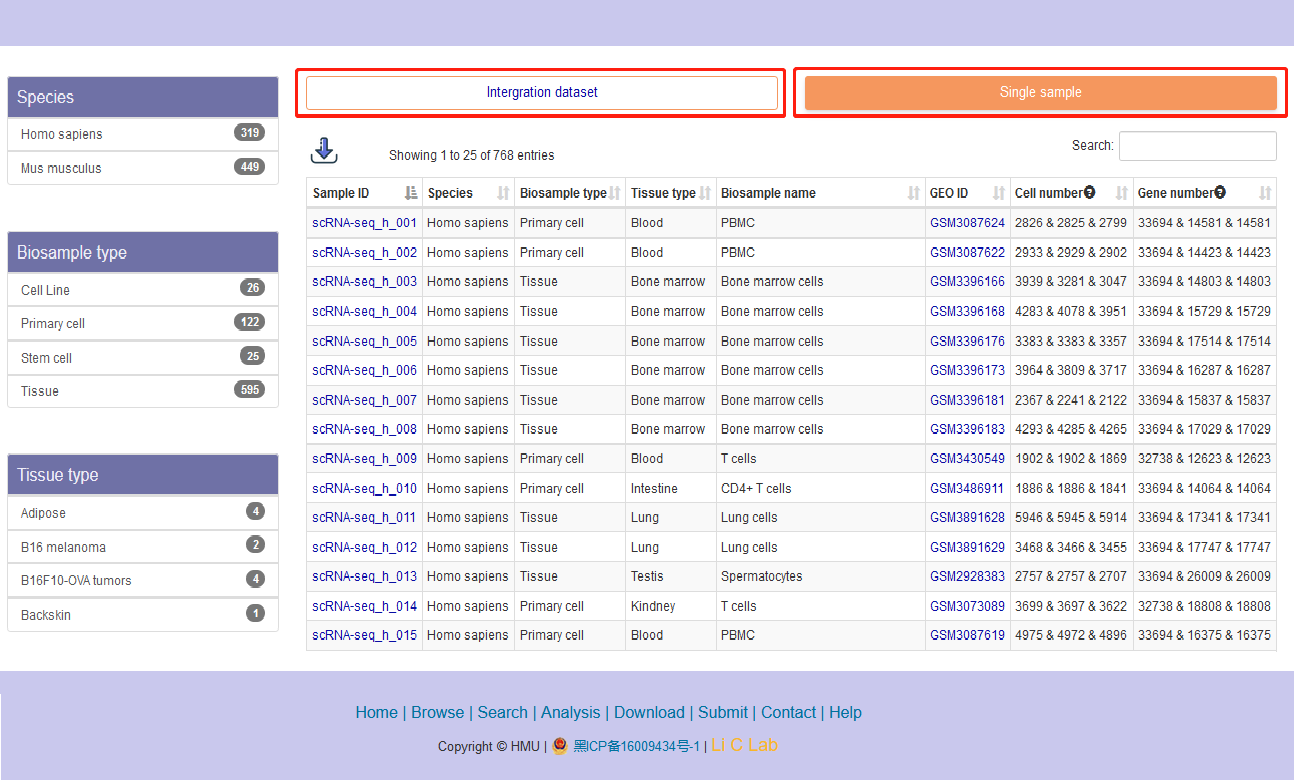Click 'Kindney' tissue type cell
1294x780 pixels.
(x=653, y=607)
